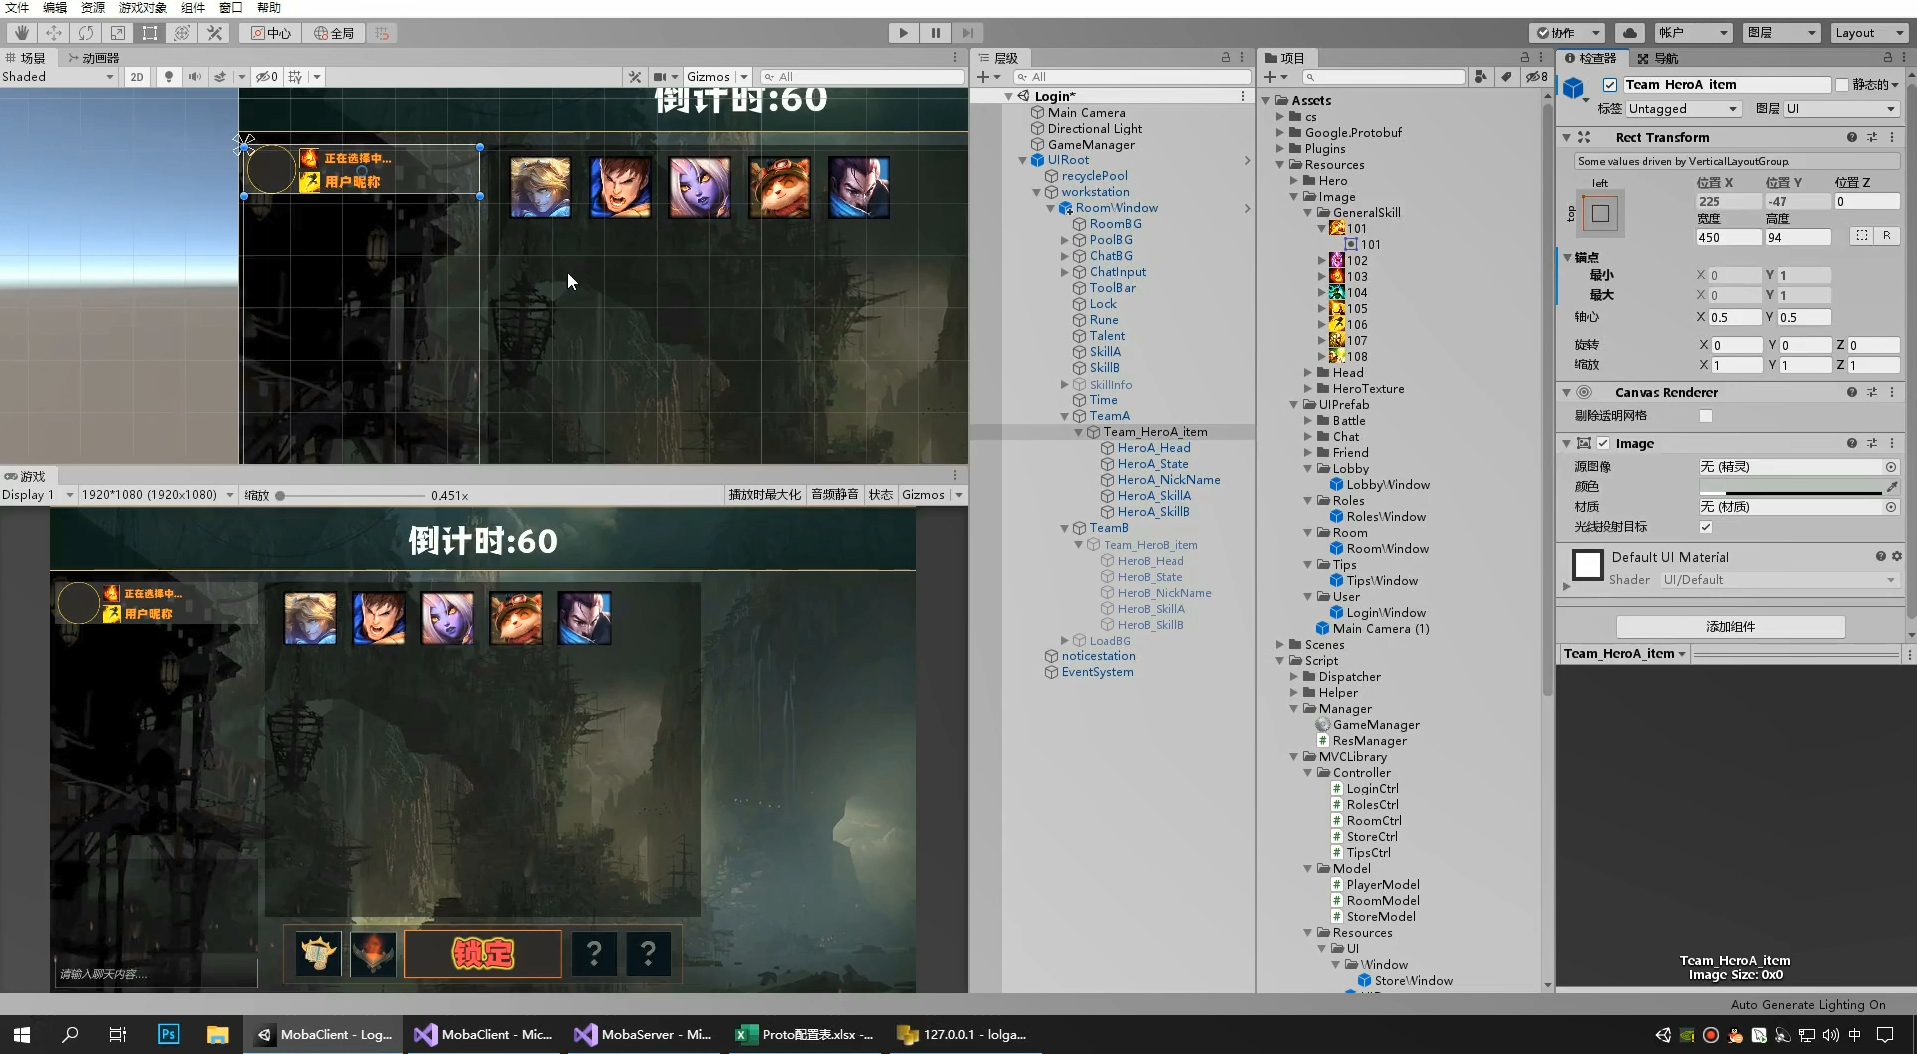The image size is (1917, 1054).
Task: Switch to the 导航 (Navigation) tab
Action: [1658, 58]
